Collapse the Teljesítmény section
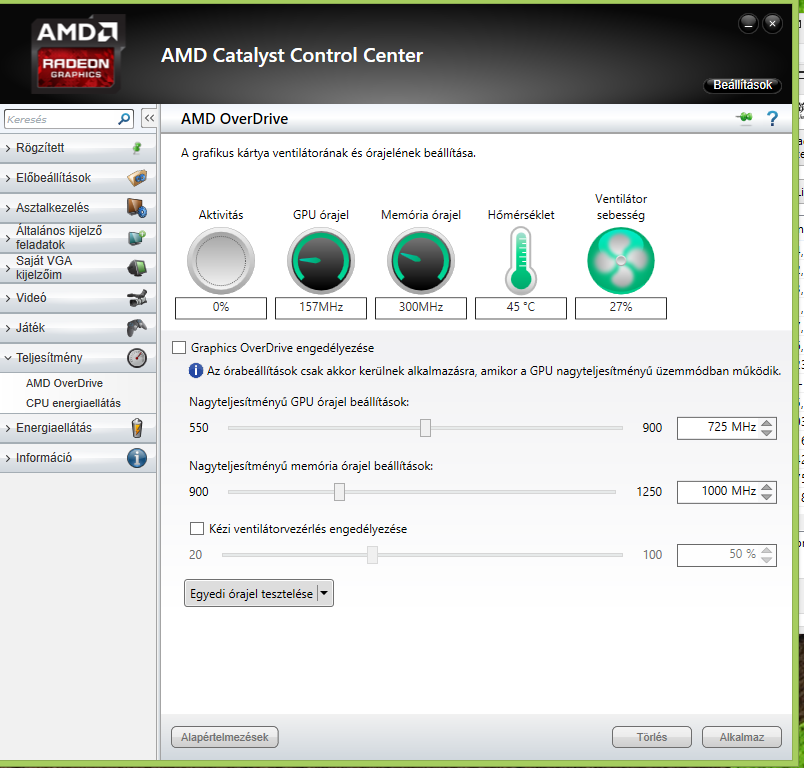The width and height of the screenshot is (804, 768). [8, 358]
